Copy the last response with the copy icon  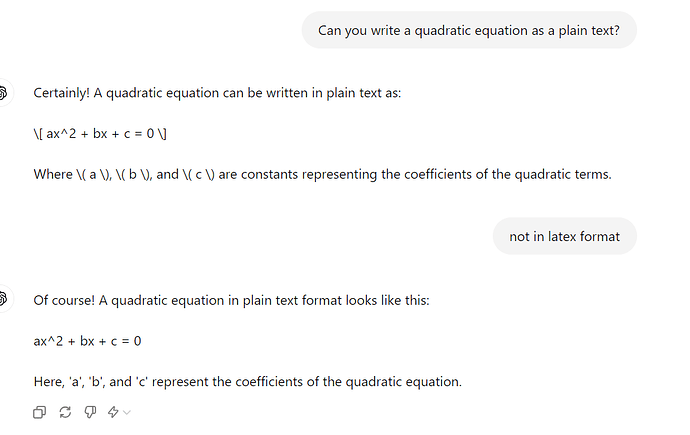click(39, 412)
